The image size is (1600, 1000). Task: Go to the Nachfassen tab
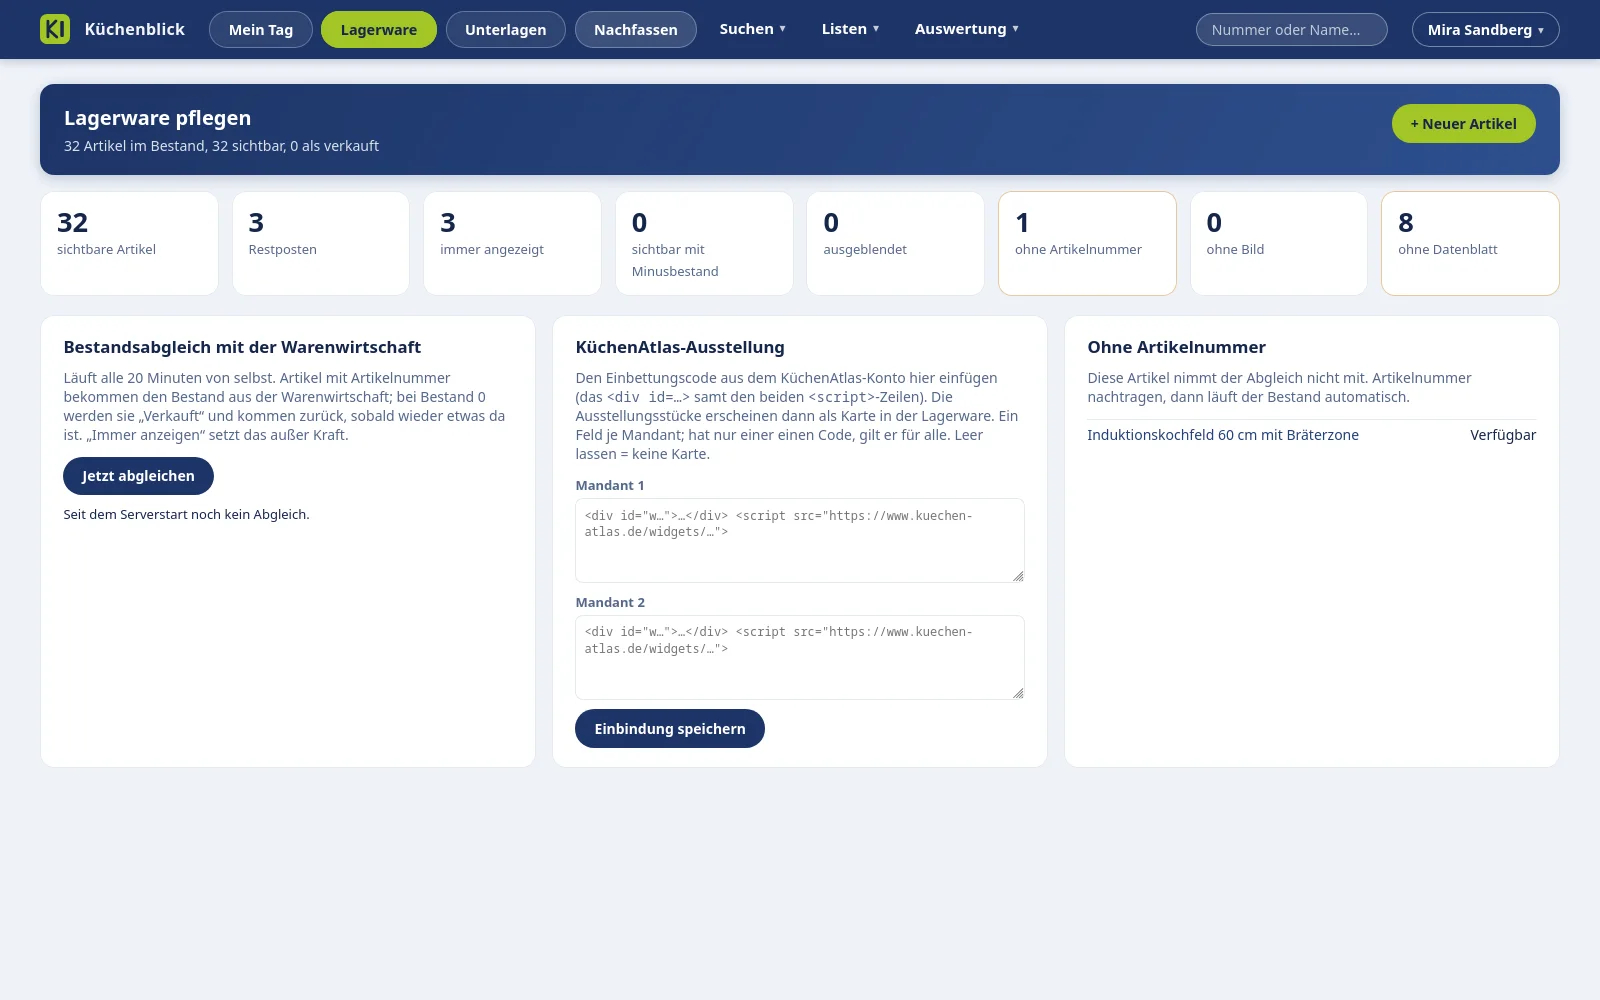[636, 30]
